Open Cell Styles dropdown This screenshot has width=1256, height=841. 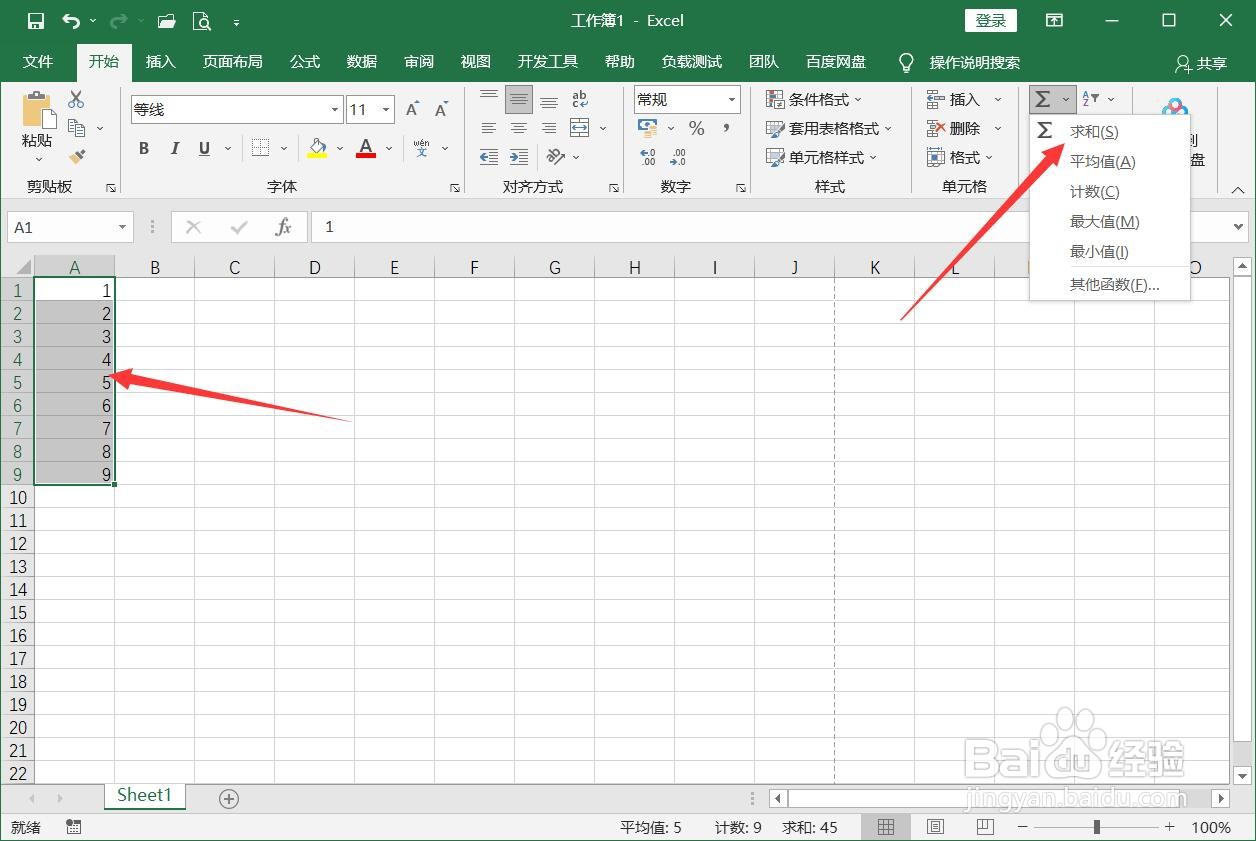pos(821,157)
